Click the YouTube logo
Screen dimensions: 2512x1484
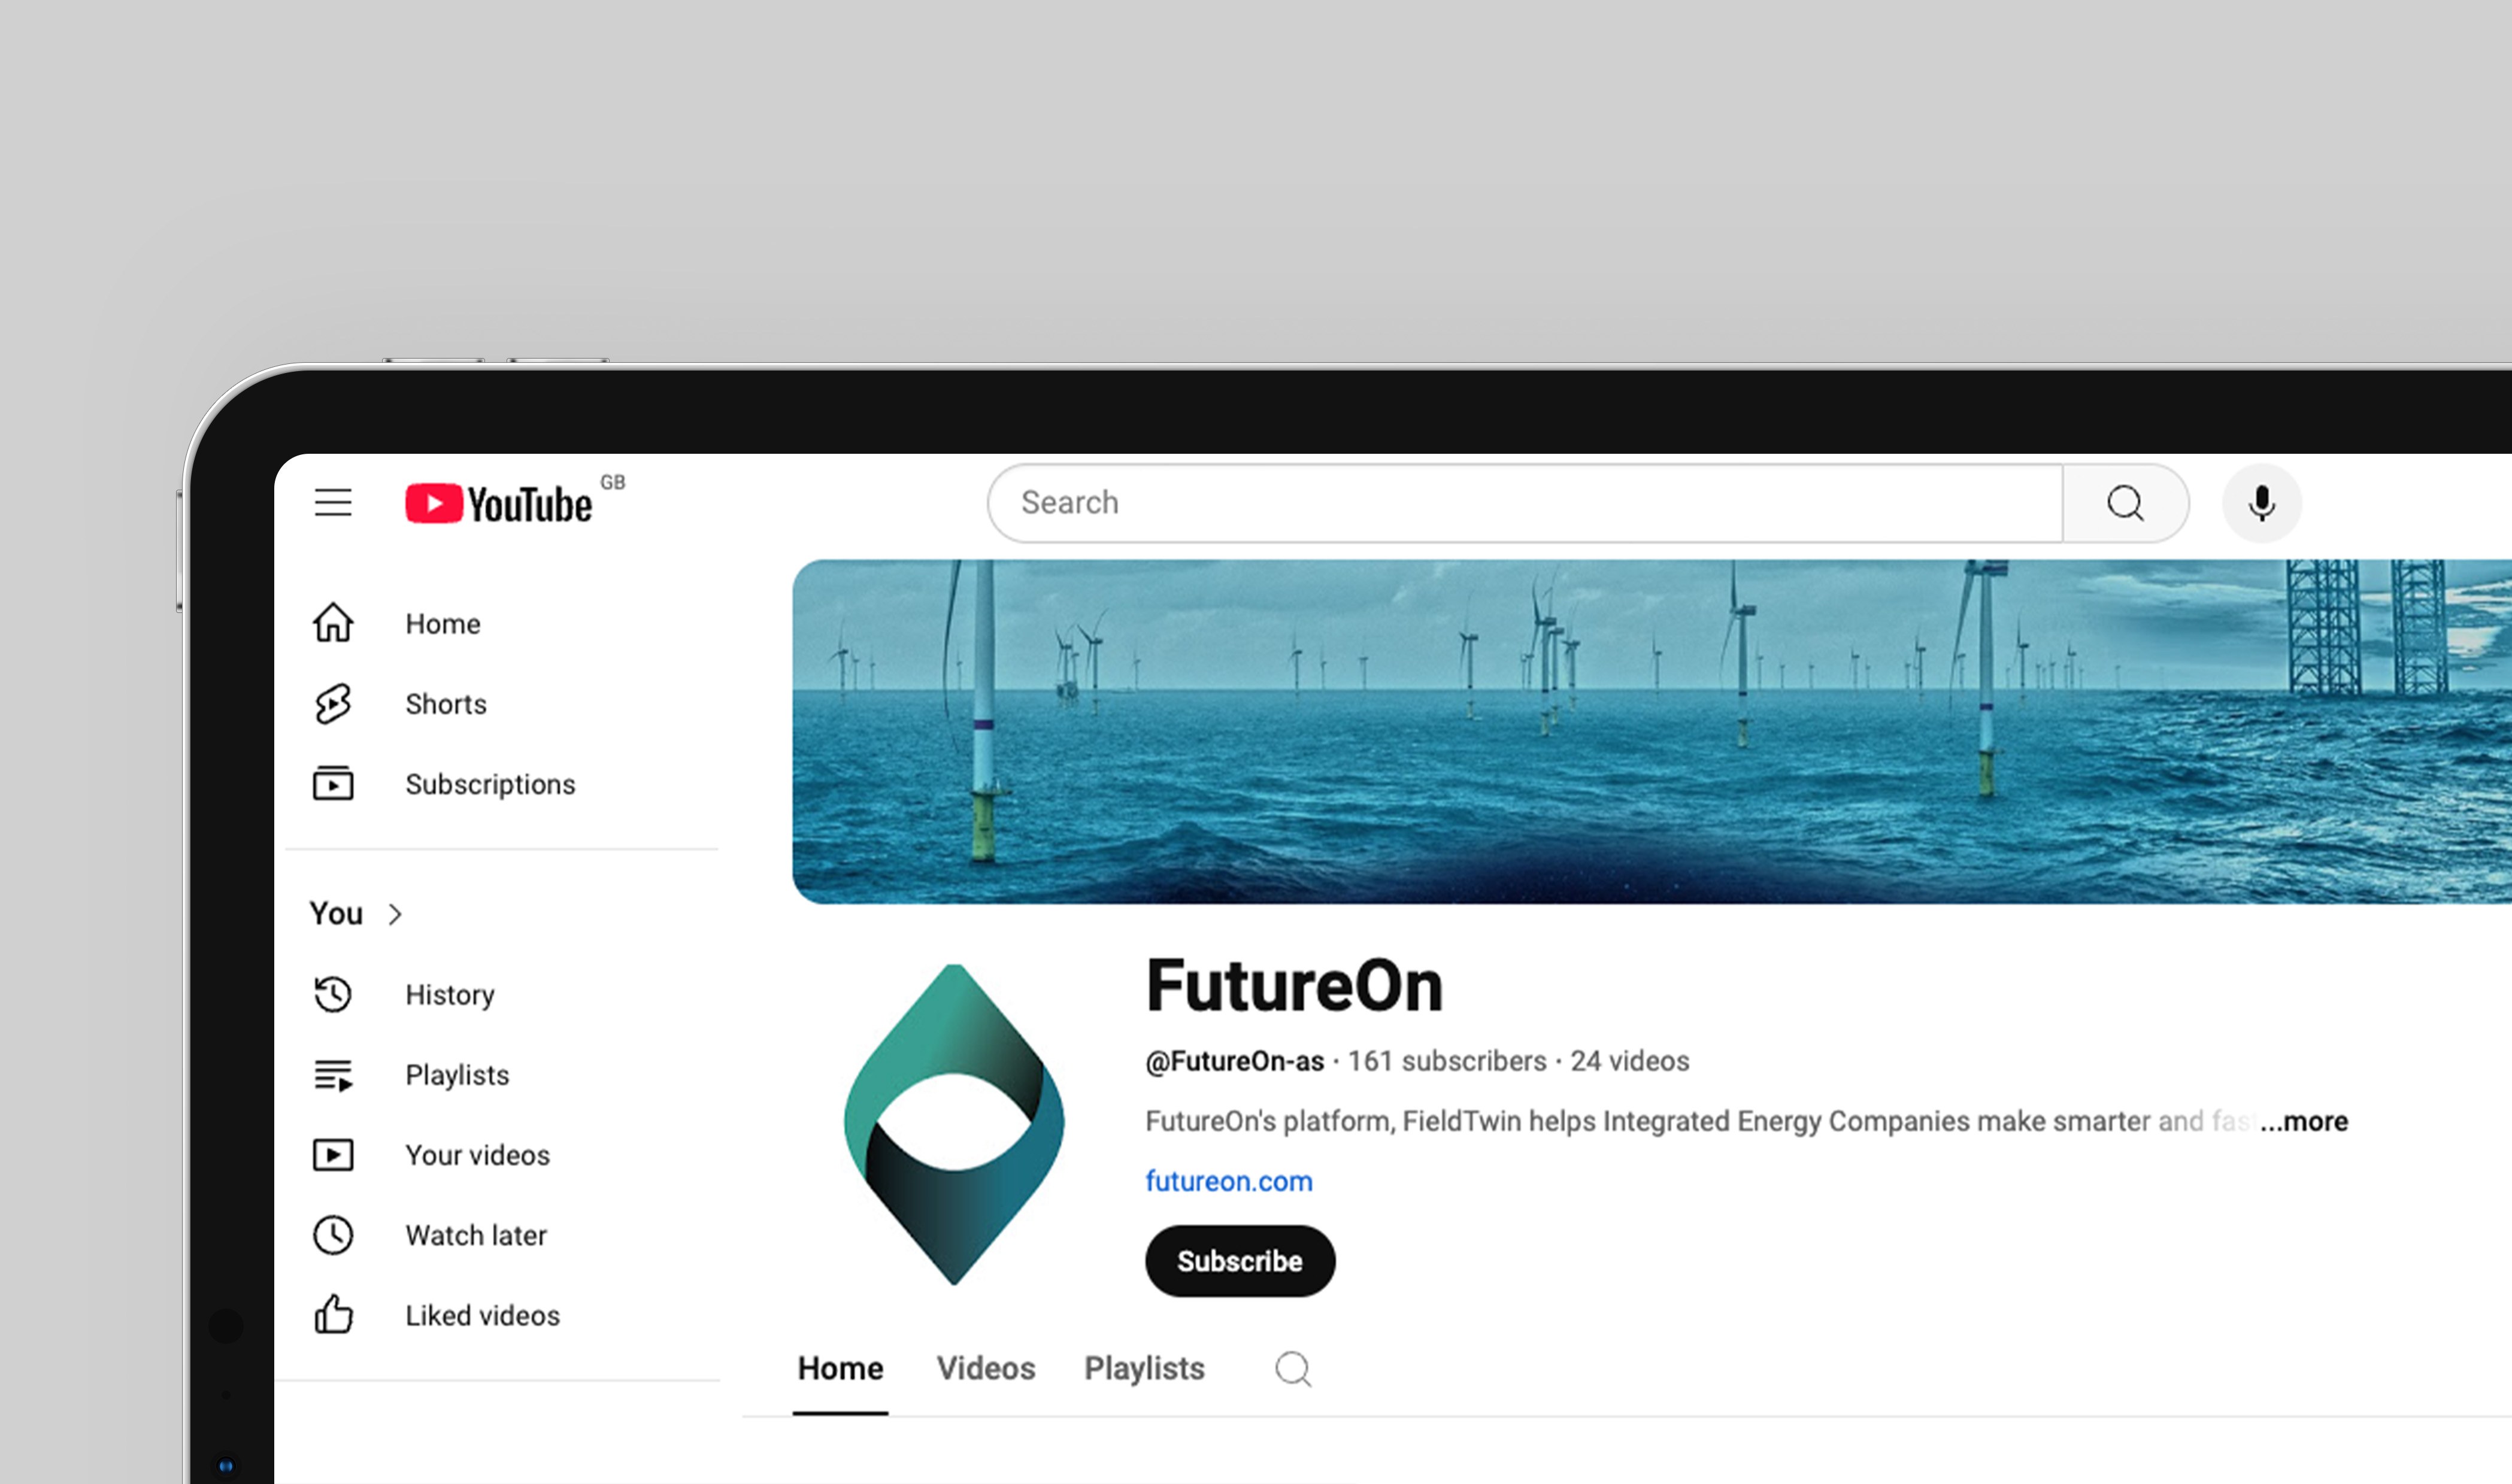[x=498, y=504]
